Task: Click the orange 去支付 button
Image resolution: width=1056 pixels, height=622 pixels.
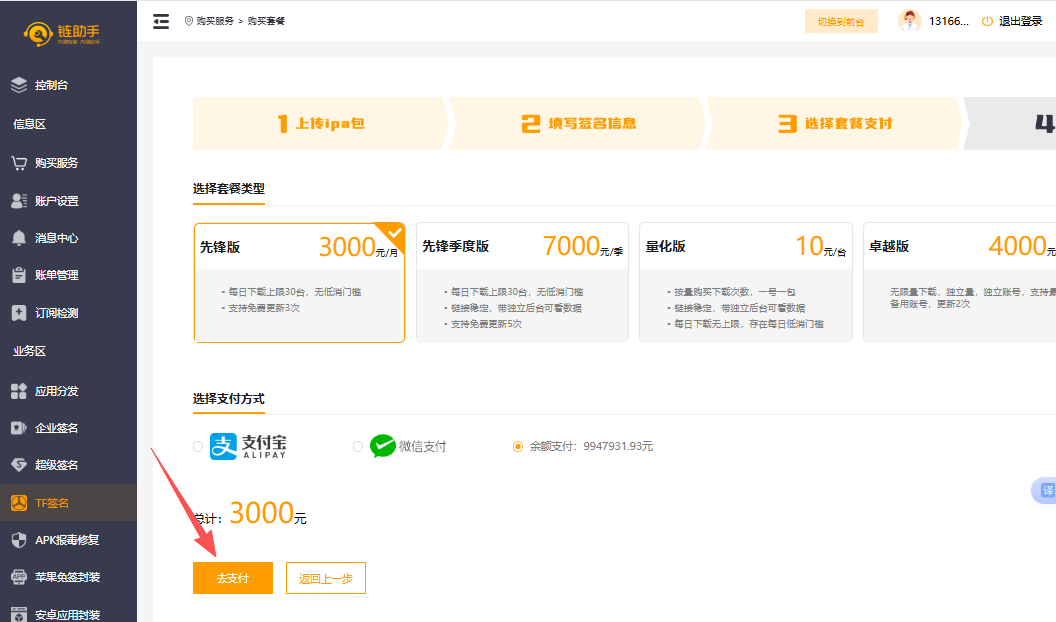Action: (232, 578)
